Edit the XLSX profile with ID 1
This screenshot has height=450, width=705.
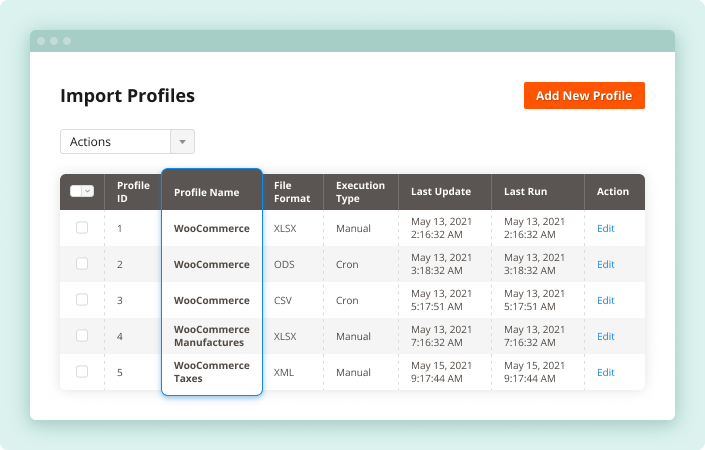click(605, 228)
